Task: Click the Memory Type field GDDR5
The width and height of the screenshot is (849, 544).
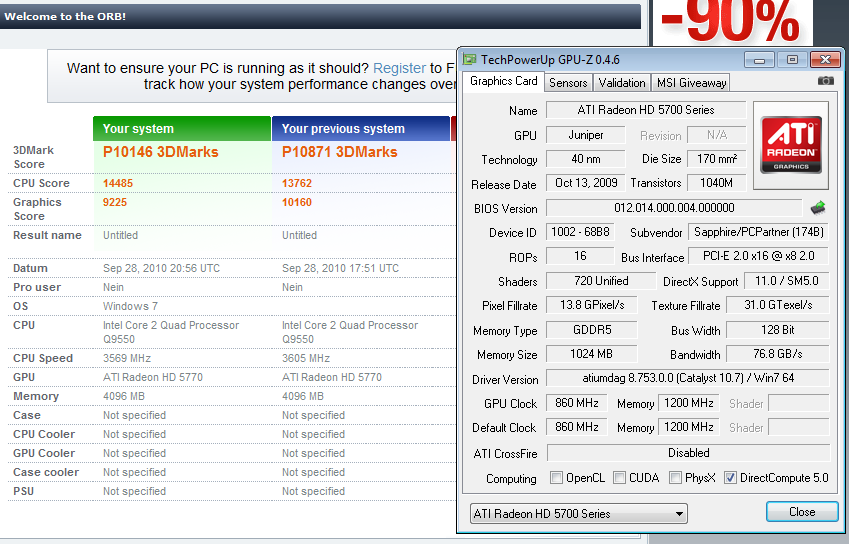Action: [592, 330]
